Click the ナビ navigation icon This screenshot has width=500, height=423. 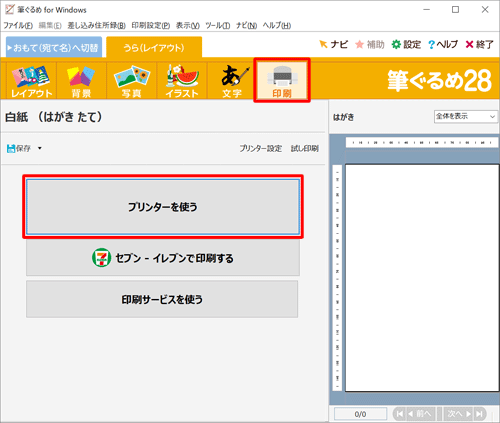tap(333, 44)
